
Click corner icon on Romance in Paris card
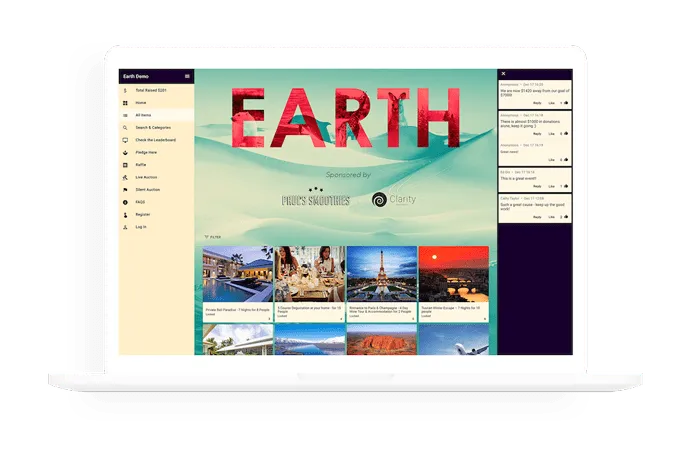[x=413, y=319]
